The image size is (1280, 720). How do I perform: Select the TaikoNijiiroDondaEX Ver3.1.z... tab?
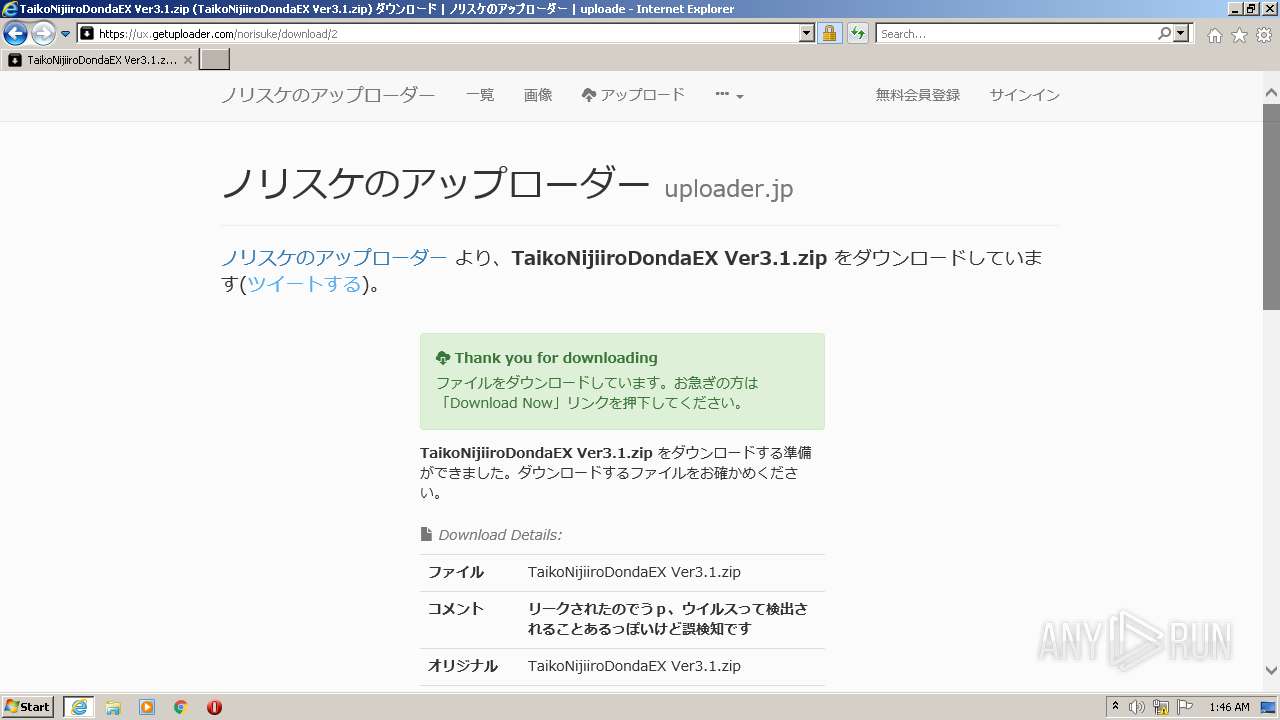[100, 60]
